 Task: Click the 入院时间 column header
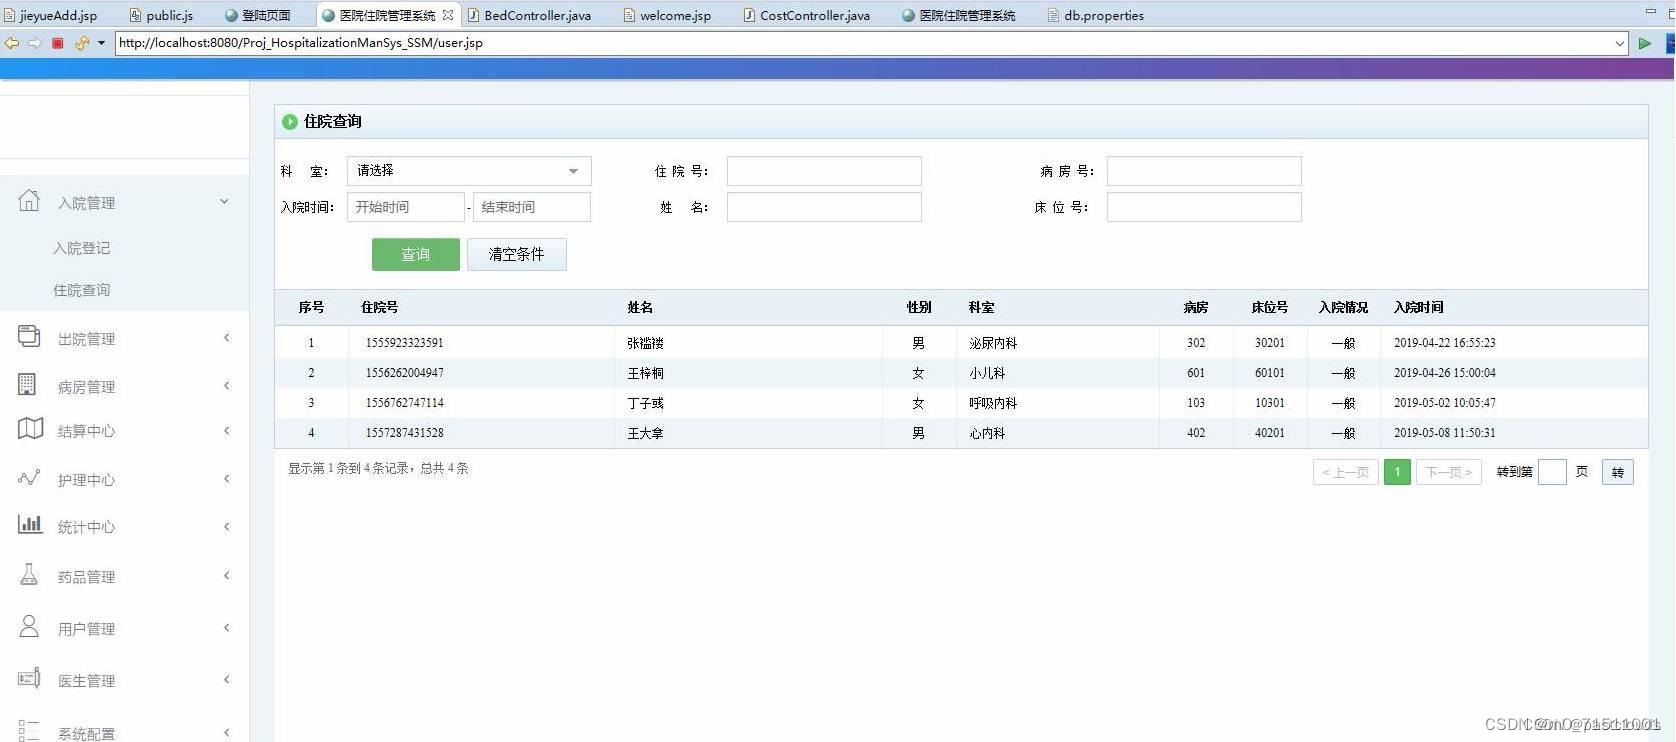tap(1419, 307)
